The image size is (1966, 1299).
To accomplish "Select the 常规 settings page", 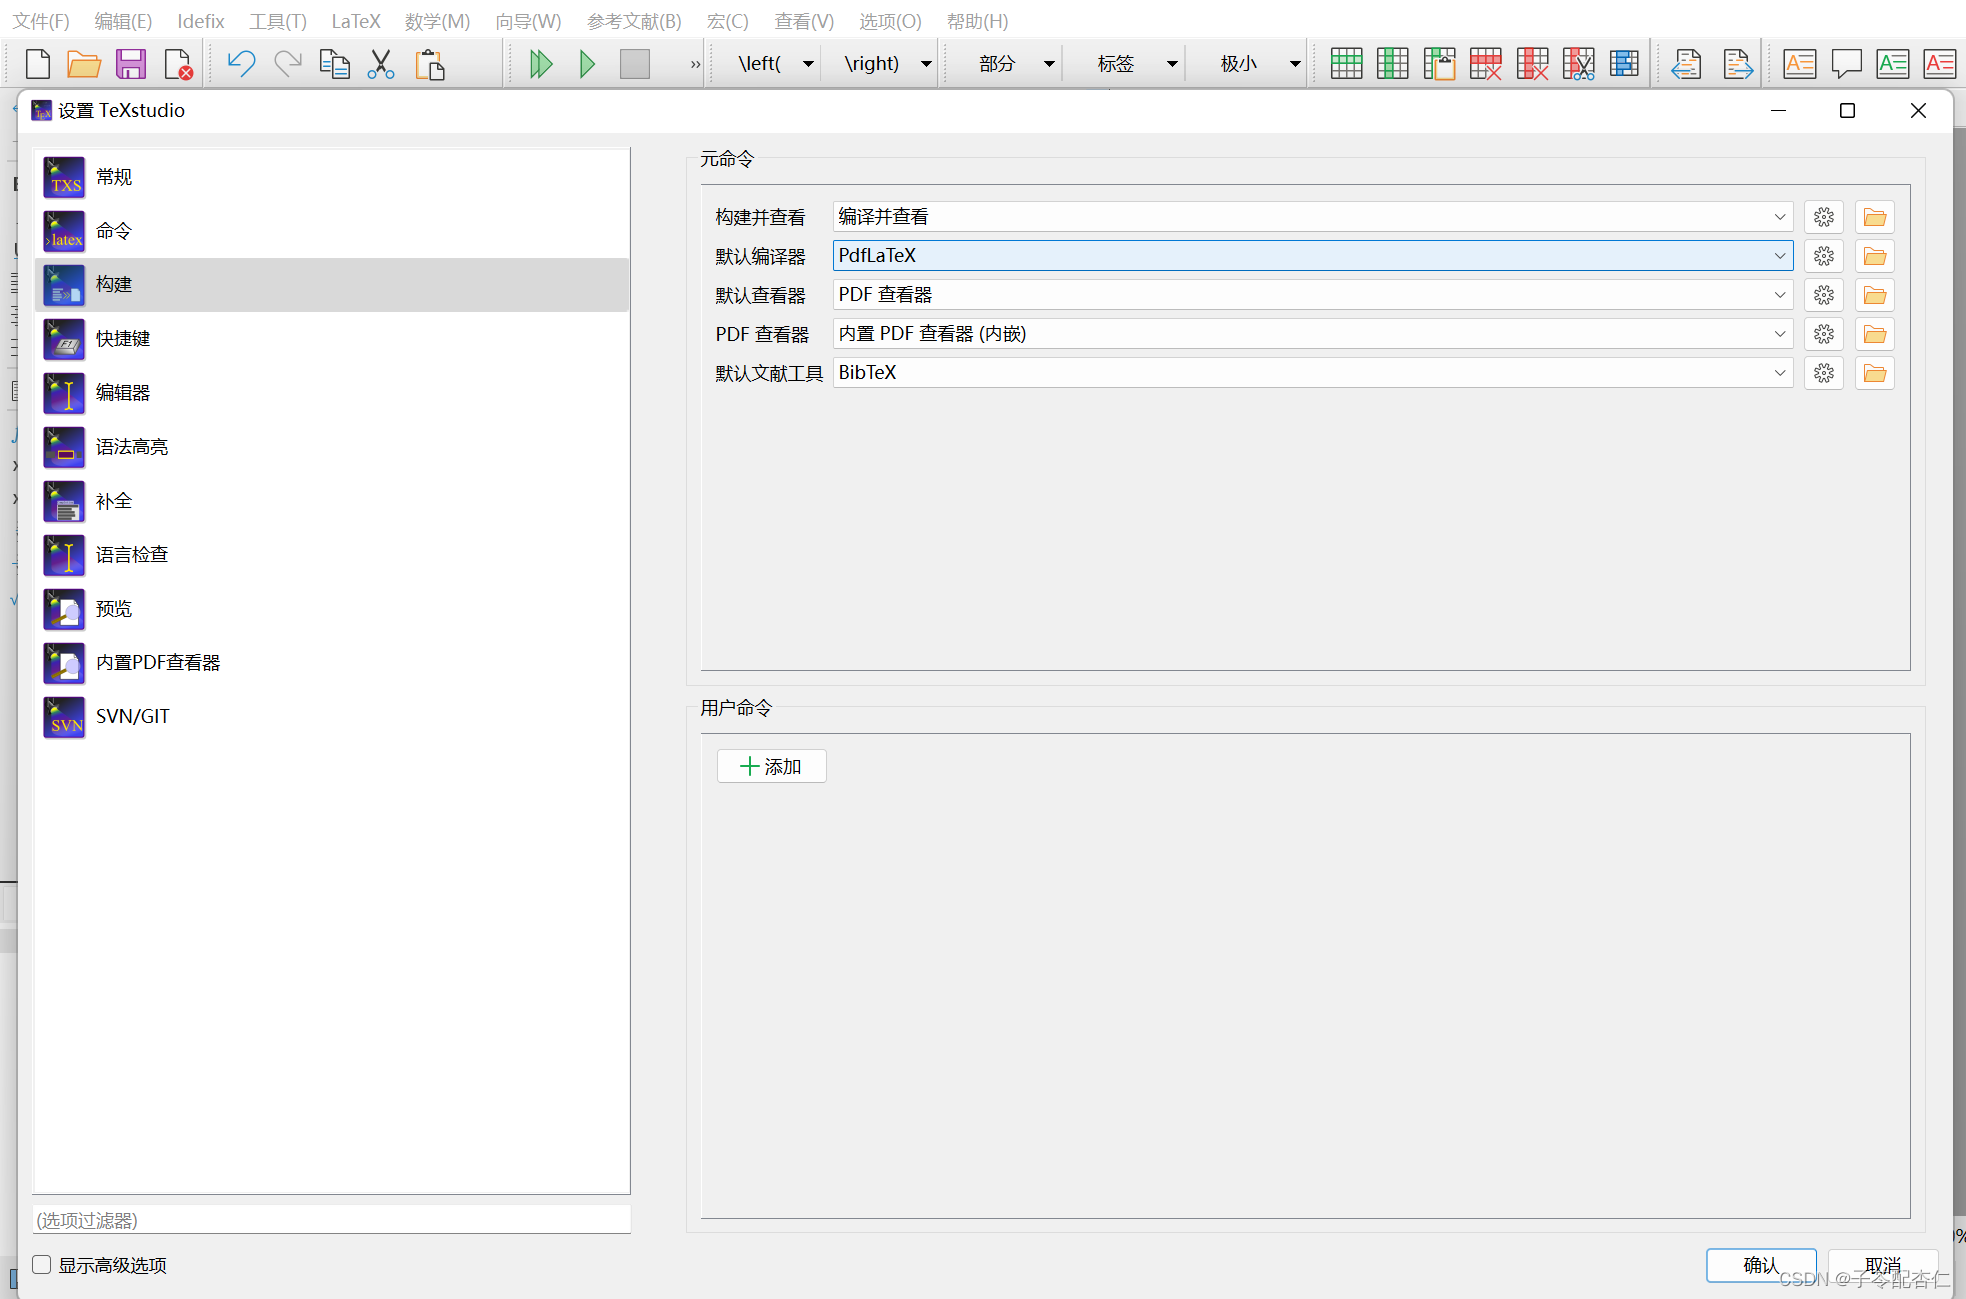I will click(x=332, y=177).
